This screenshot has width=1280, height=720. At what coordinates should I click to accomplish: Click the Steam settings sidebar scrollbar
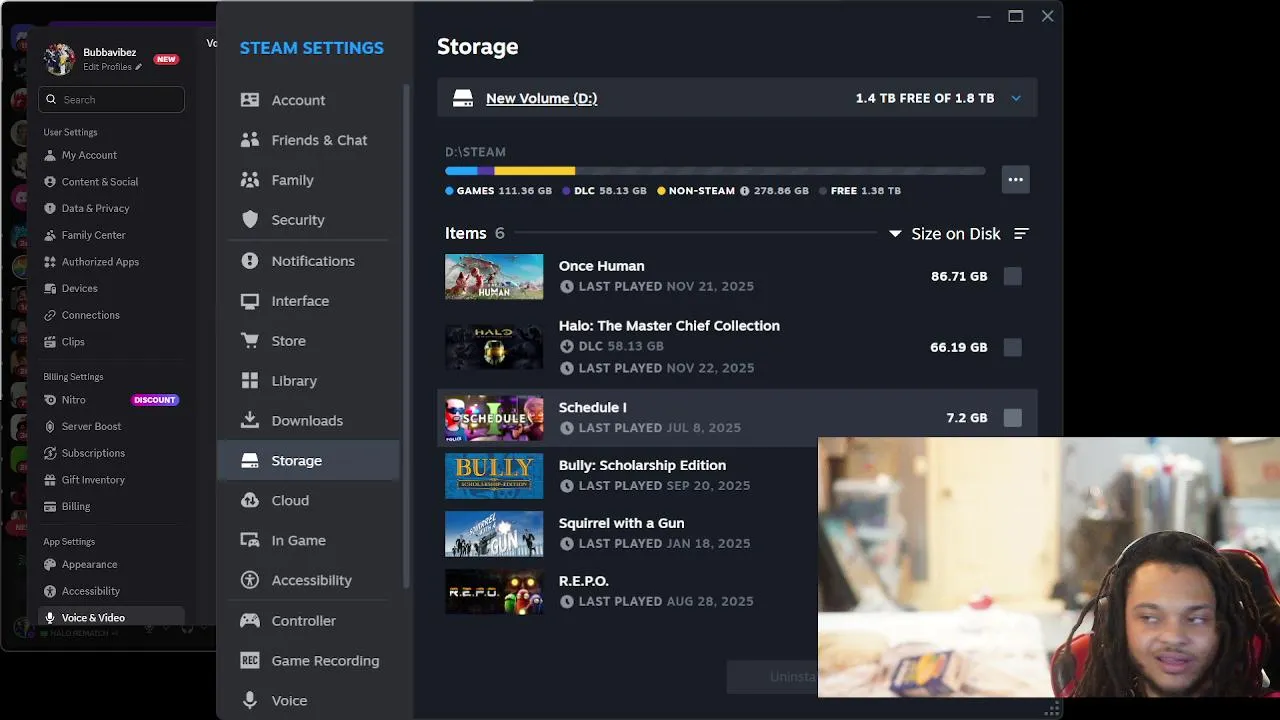(406, 335)
